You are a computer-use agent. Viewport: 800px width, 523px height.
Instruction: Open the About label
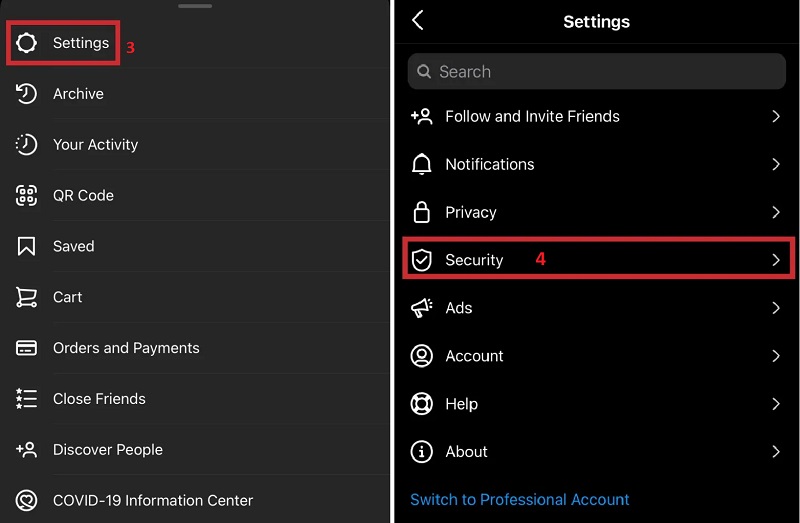466,452
